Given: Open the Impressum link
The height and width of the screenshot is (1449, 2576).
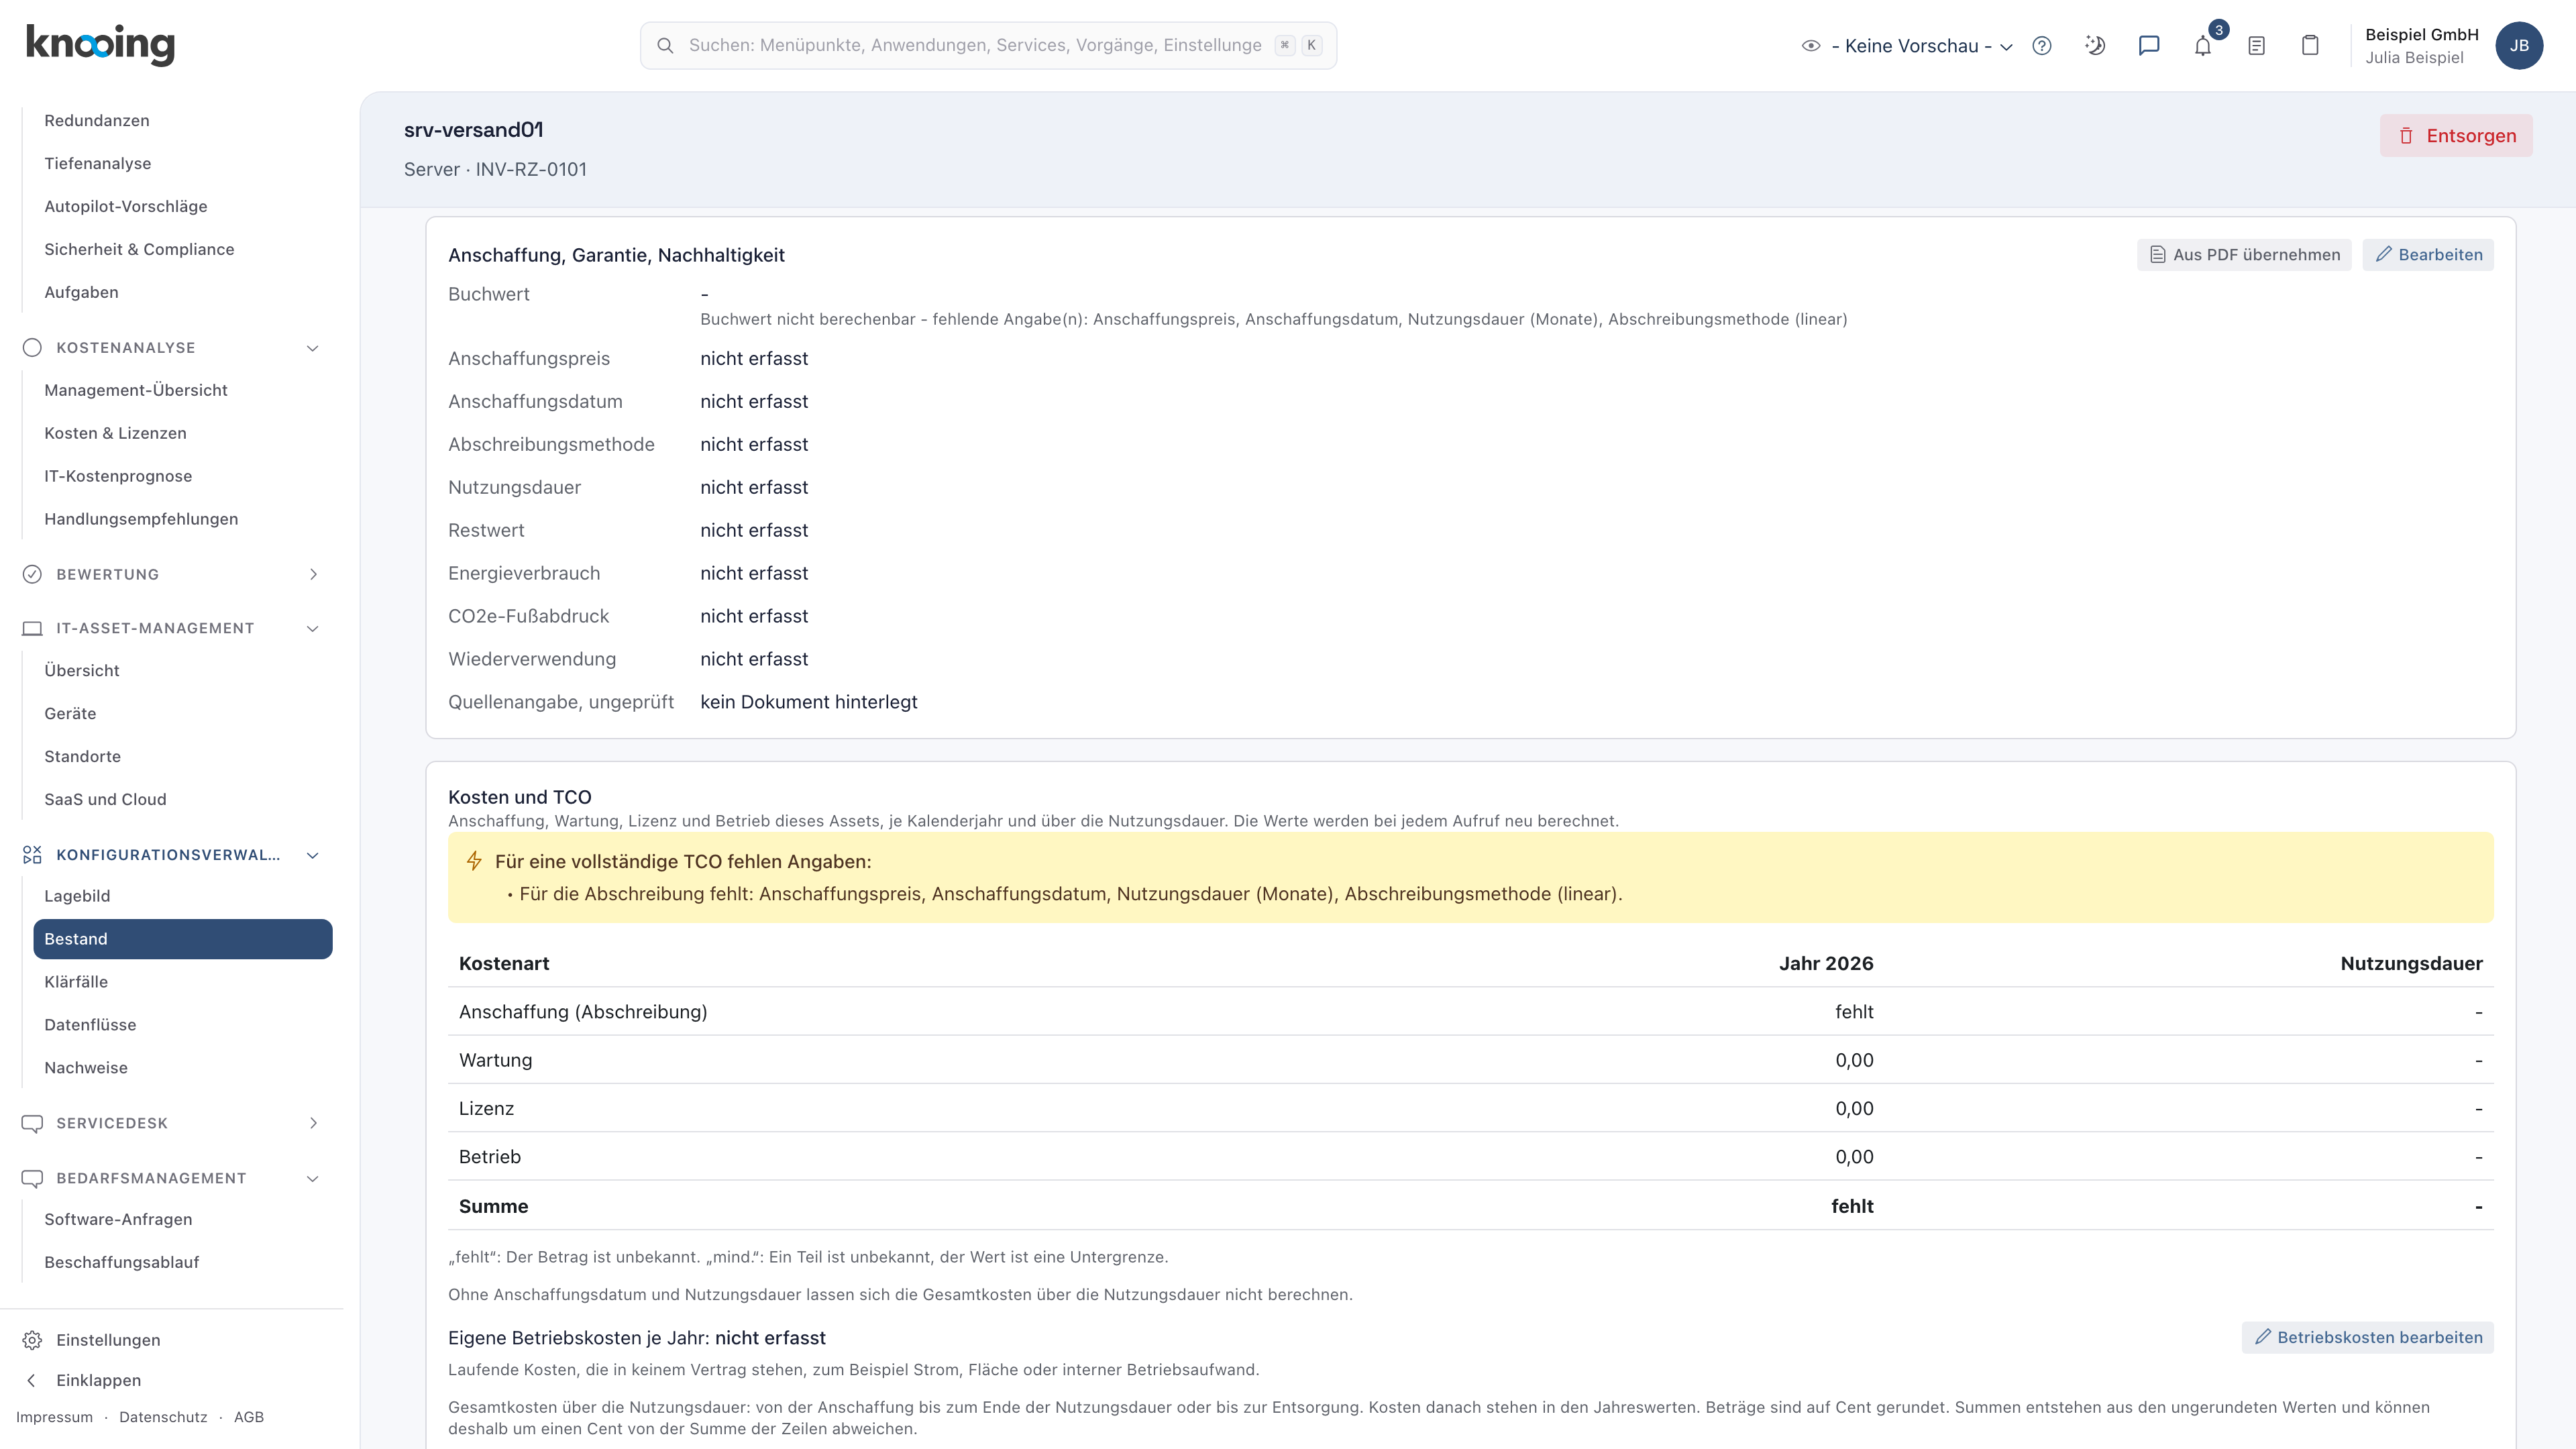Looking at the screenshot, I should coord(54,1417).
